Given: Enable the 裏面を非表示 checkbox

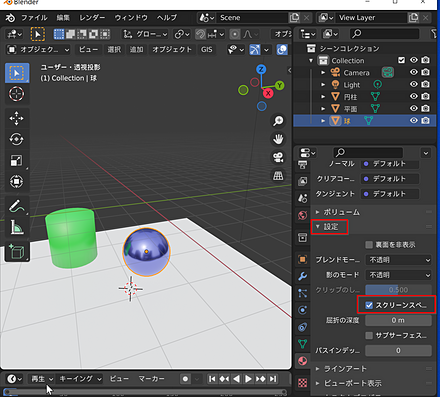Looking at the screenshot, I should point(369,245).
